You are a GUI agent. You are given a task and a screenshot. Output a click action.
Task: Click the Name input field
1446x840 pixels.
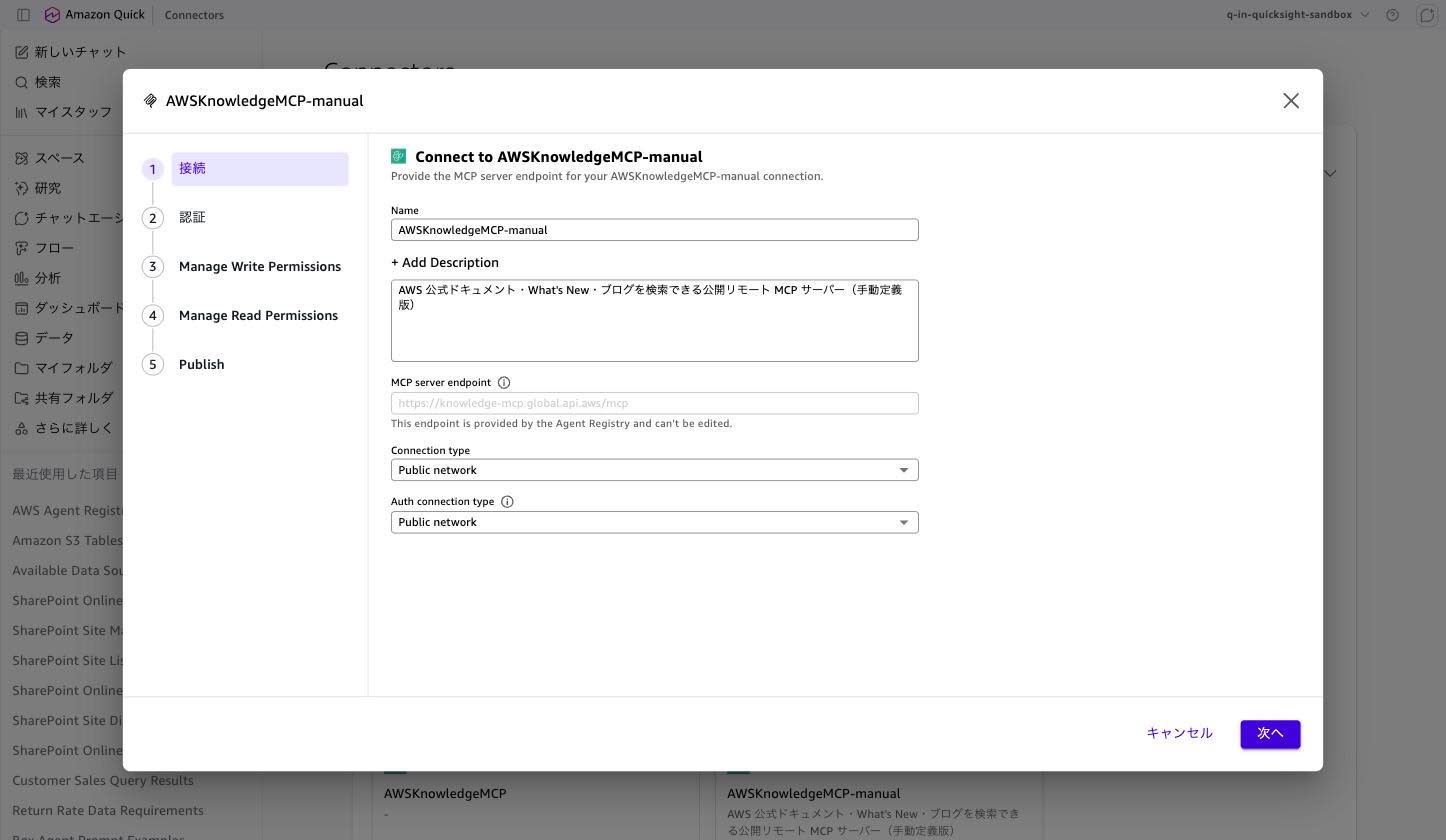654,230
